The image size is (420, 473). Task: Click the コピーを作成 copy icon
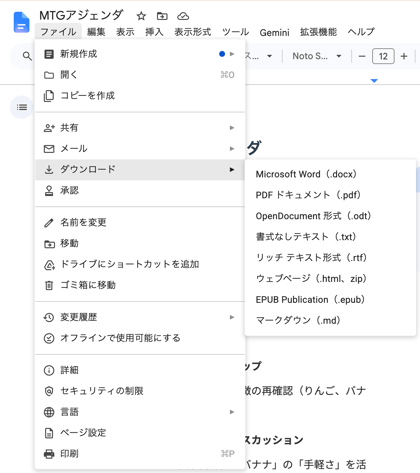pyautogui.click(x=49, y=96)
